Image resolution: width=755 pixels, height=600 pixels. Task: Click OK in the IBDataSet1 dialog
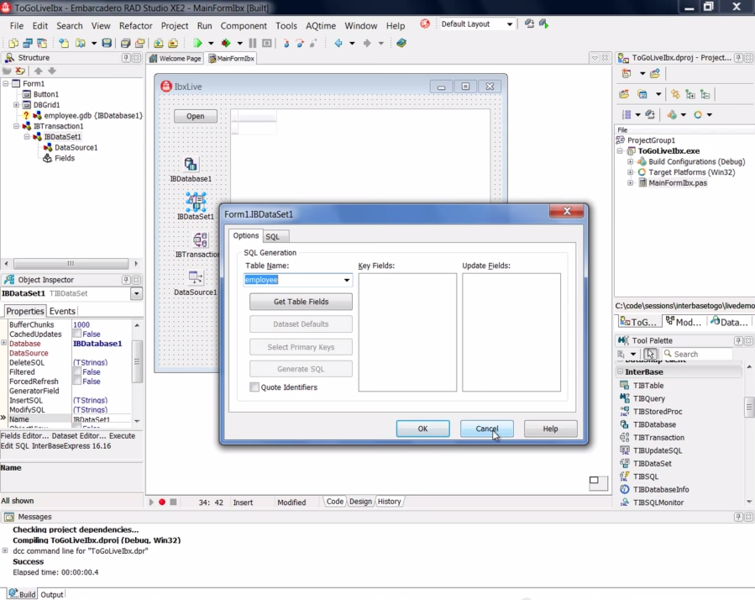(x=423, y=429)
